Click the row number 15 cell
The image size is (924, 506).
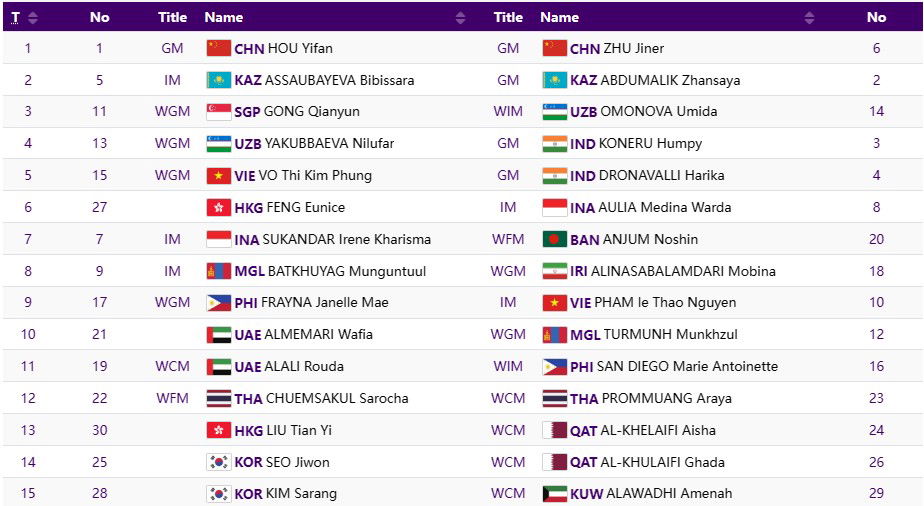(x=28, y=494)
